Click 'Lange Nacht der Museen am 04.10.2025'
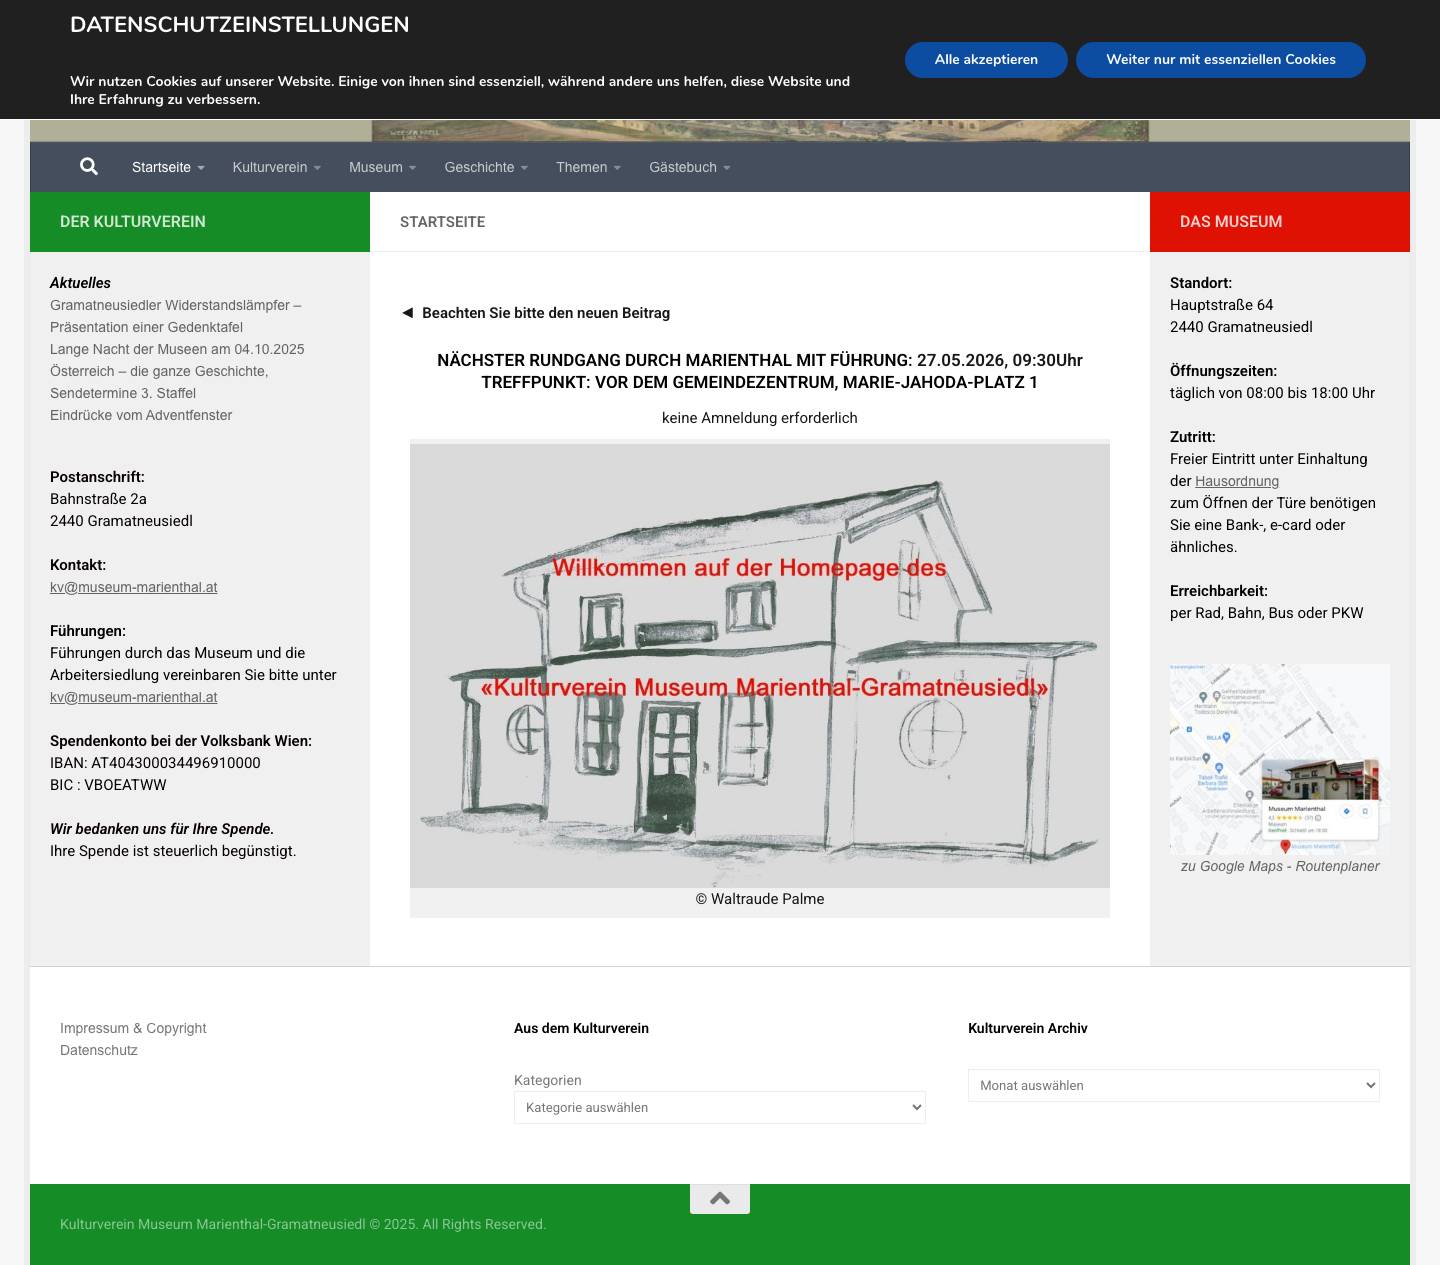The height and width of the screenshot is (1265, 1440). [x=177, y=349]
